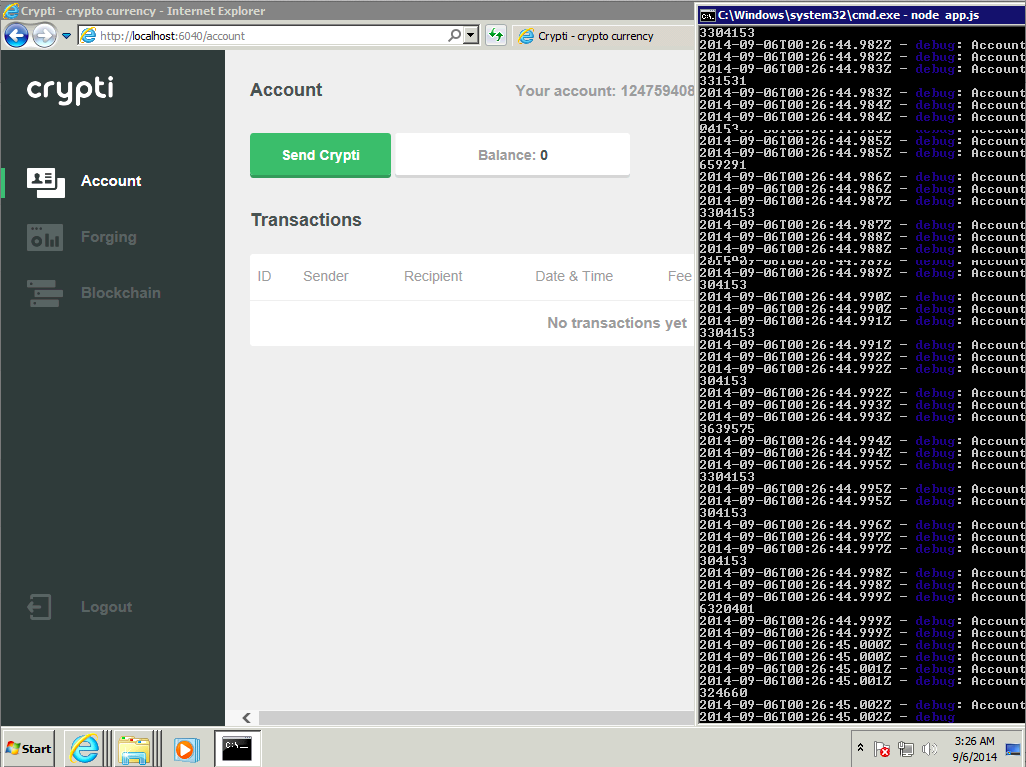1026x767 pixels.
Task: Select Forging in the sidebar menu
Action: [x=109, y=237]
